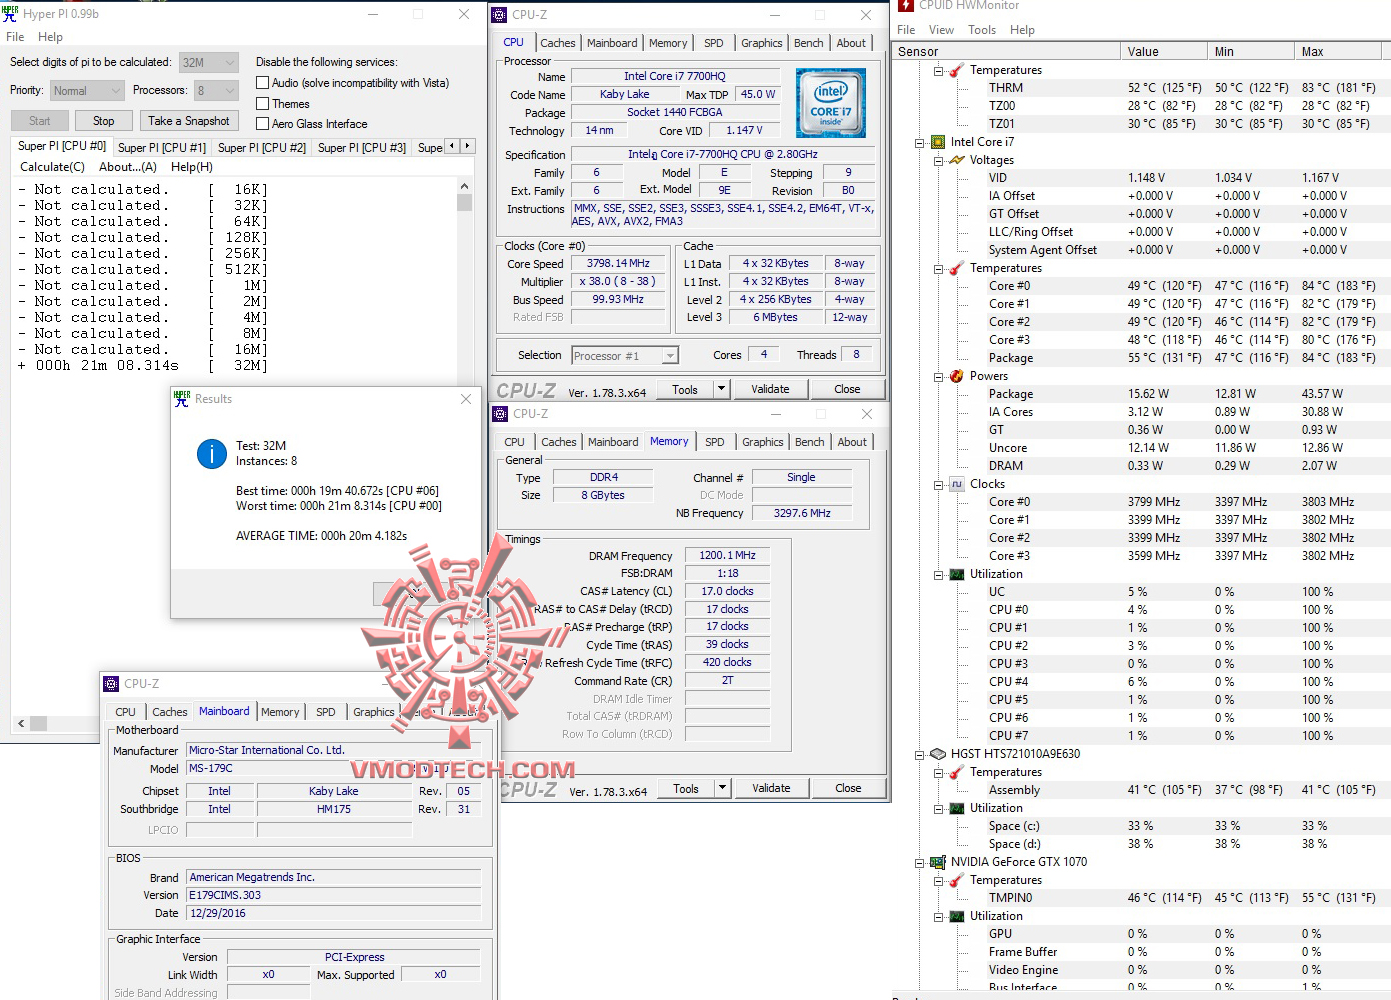Open Tools dropdown arrow in top CPU-Z window

(720, 389)
